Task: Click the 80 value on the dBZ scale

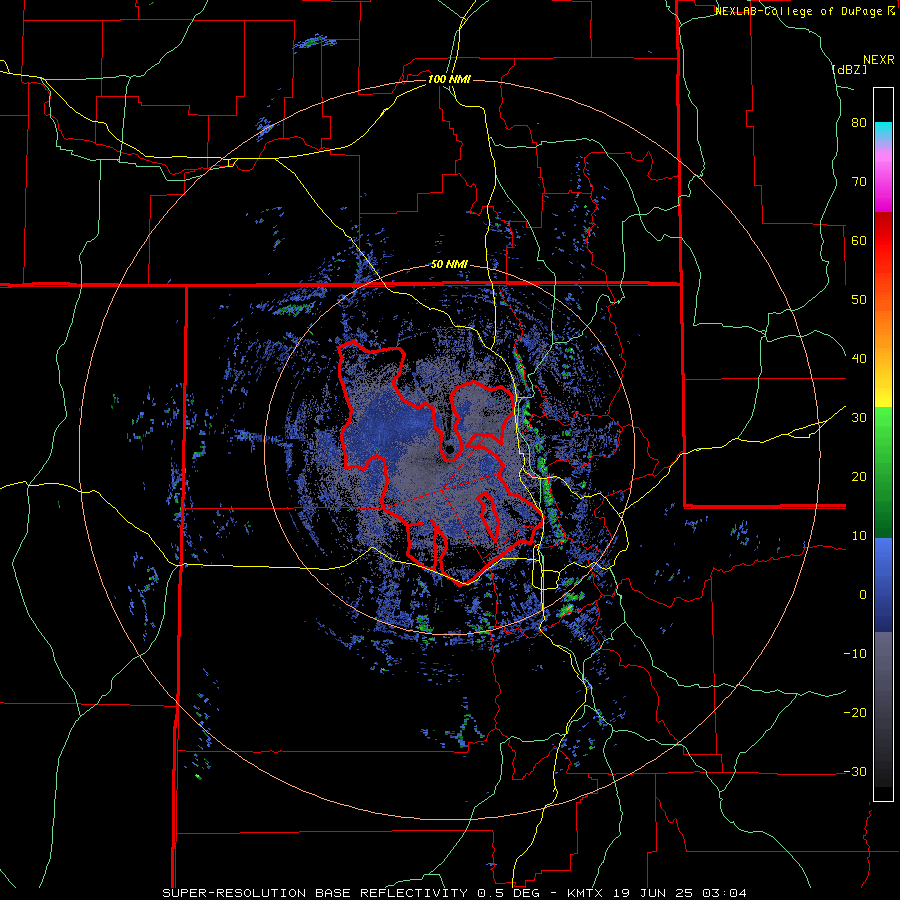Action: click(x=859, y=123)
